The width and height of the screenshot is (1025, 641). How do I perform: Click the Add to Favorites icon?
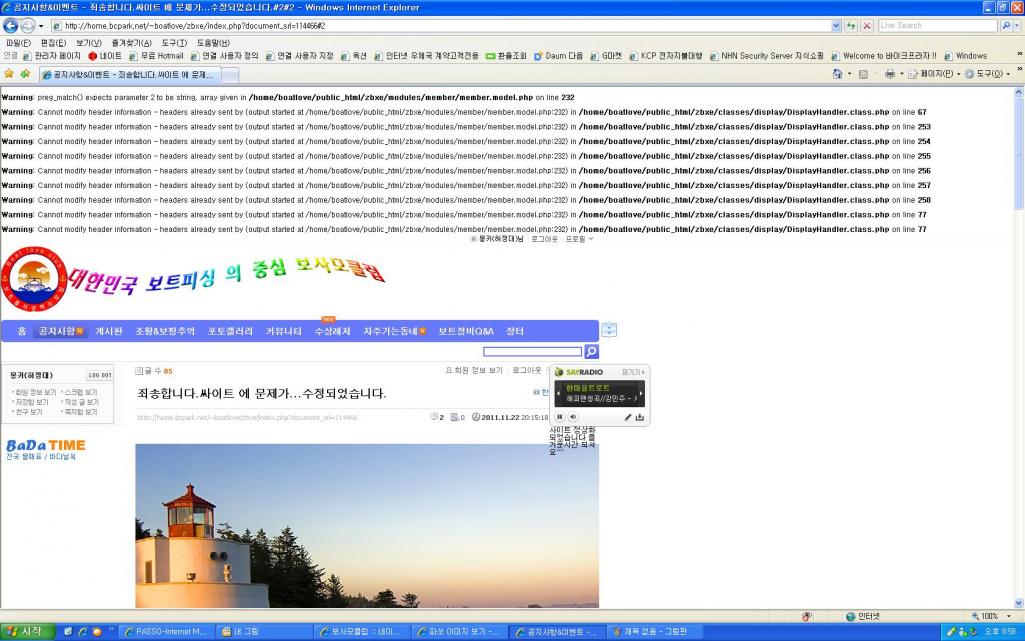23,74
